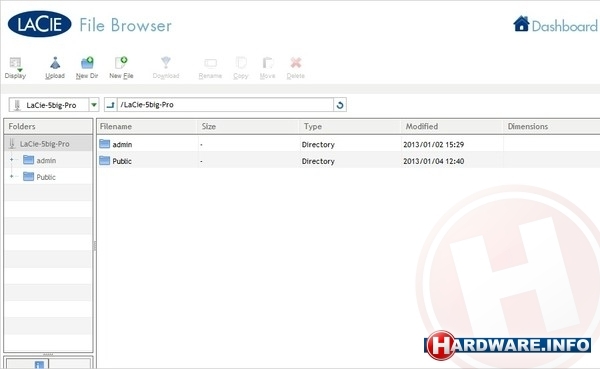Sort by Modified column header
Image resolution: width=600 pixels, height=369 pixels.
click(452, 126)
